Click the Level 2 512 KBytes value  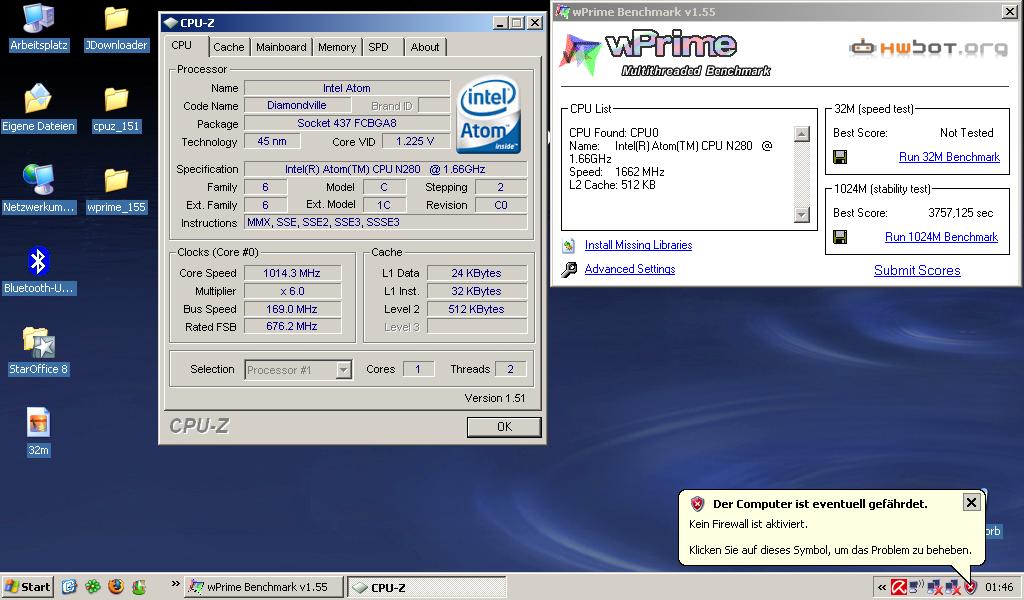(x=476, y=309)
